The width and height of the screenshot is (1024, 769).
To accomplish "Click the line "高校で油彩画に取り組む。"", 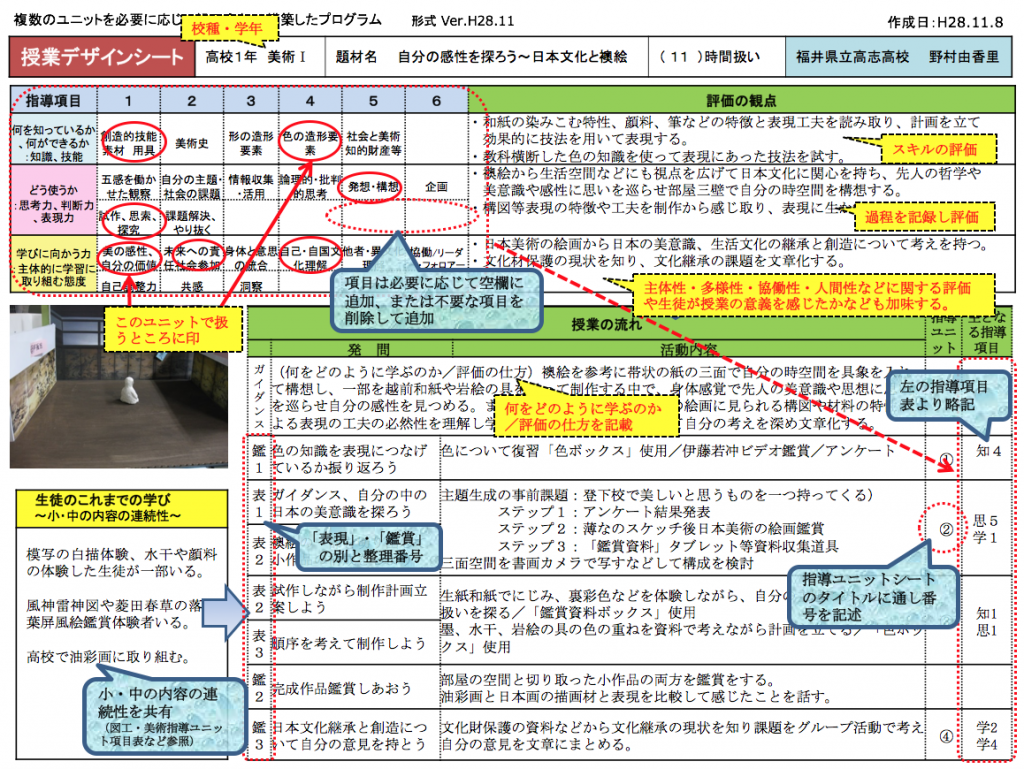I will click(x=108, y=657).
